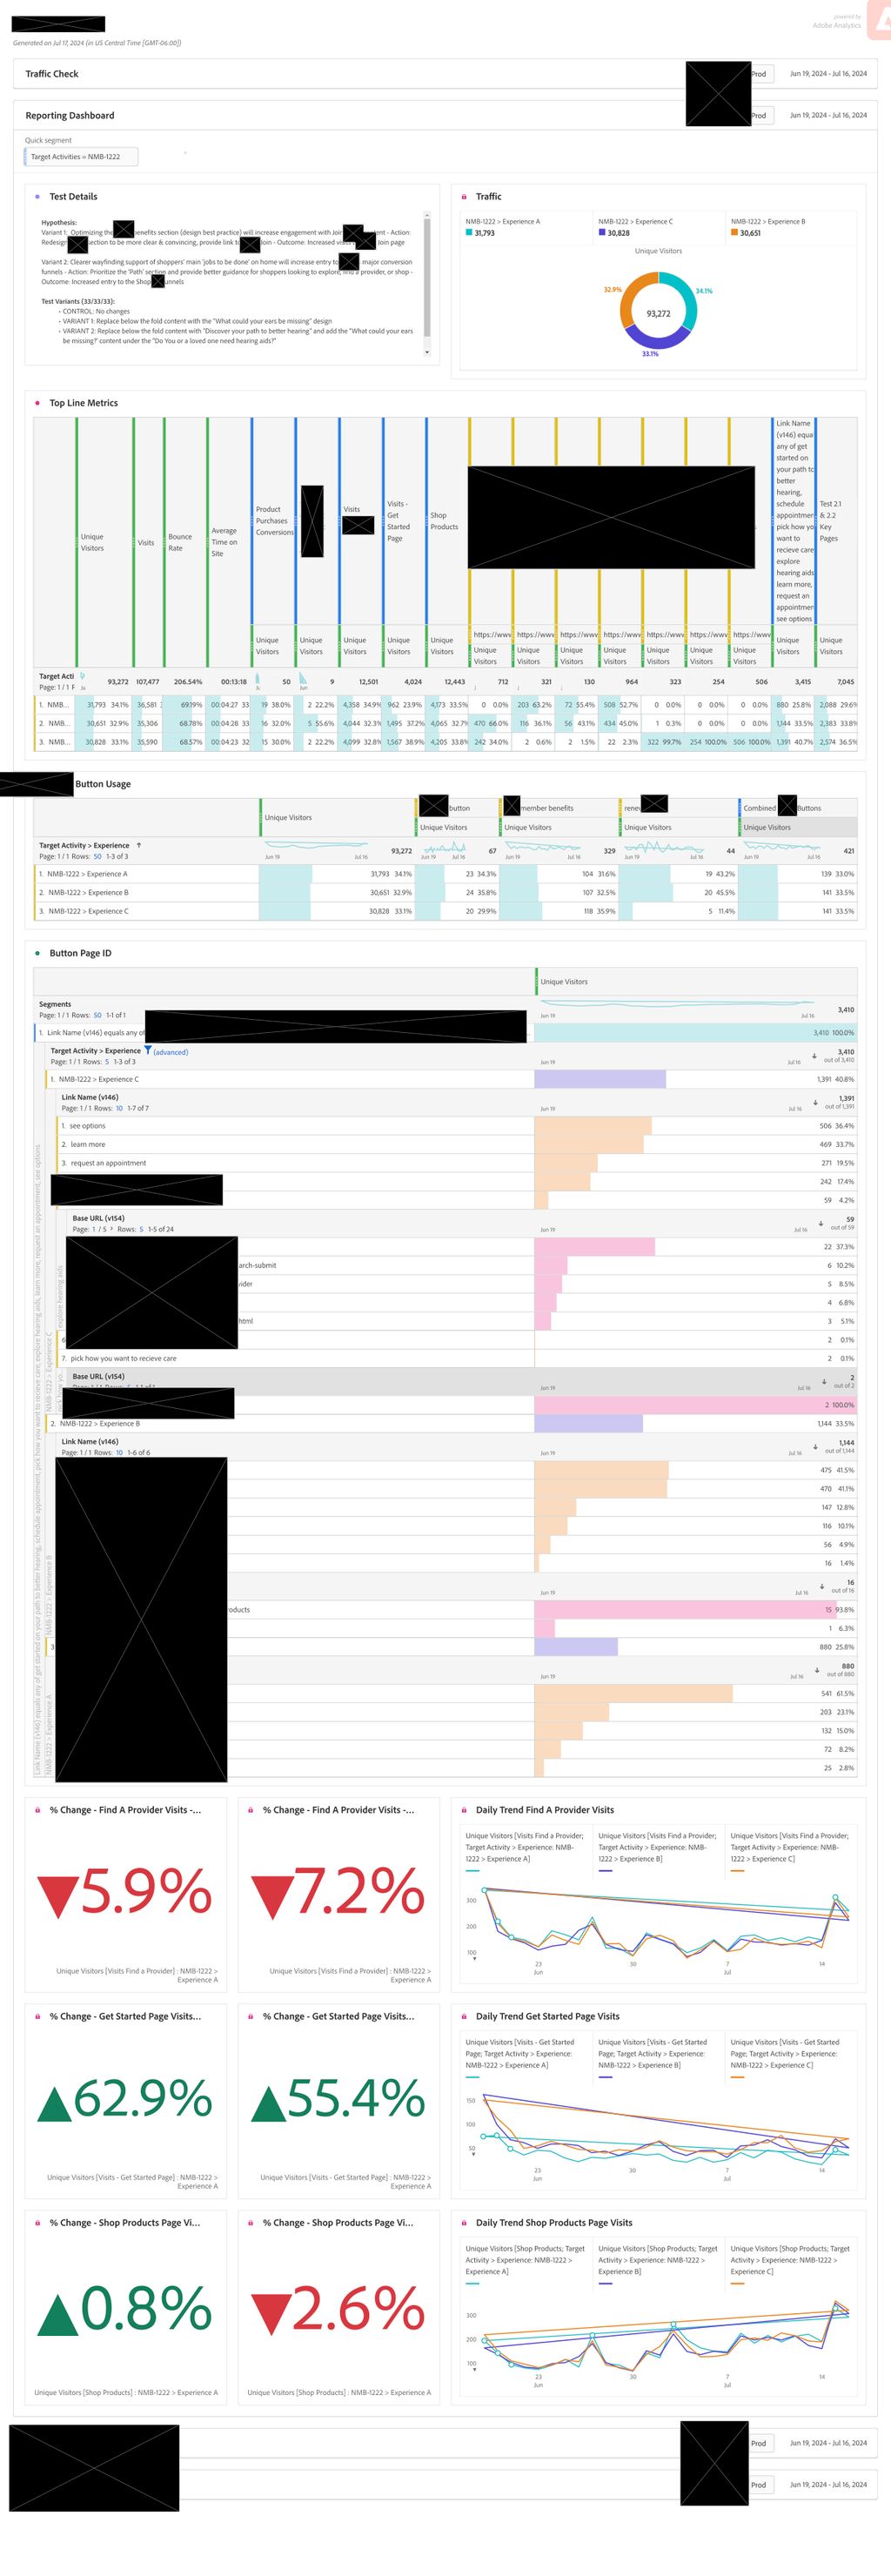Click the blue advanced filter funnel icon
Viewport: 891px width, 2576px height.
coord(148,1050)
